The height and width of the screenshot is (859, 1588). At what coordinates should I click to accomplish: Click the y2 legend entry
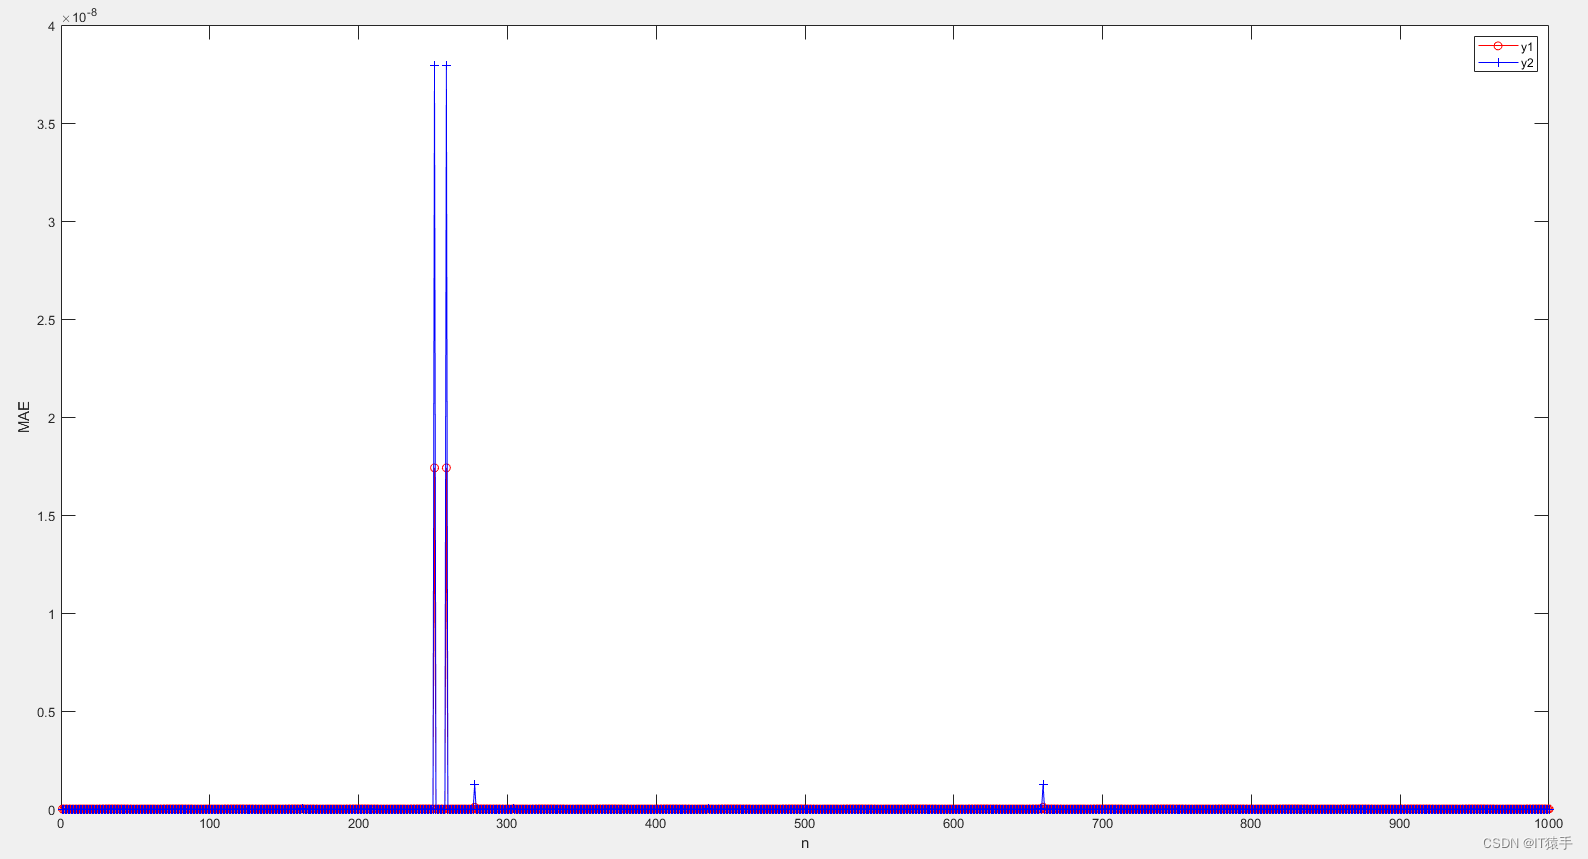tap(1505, 63)
